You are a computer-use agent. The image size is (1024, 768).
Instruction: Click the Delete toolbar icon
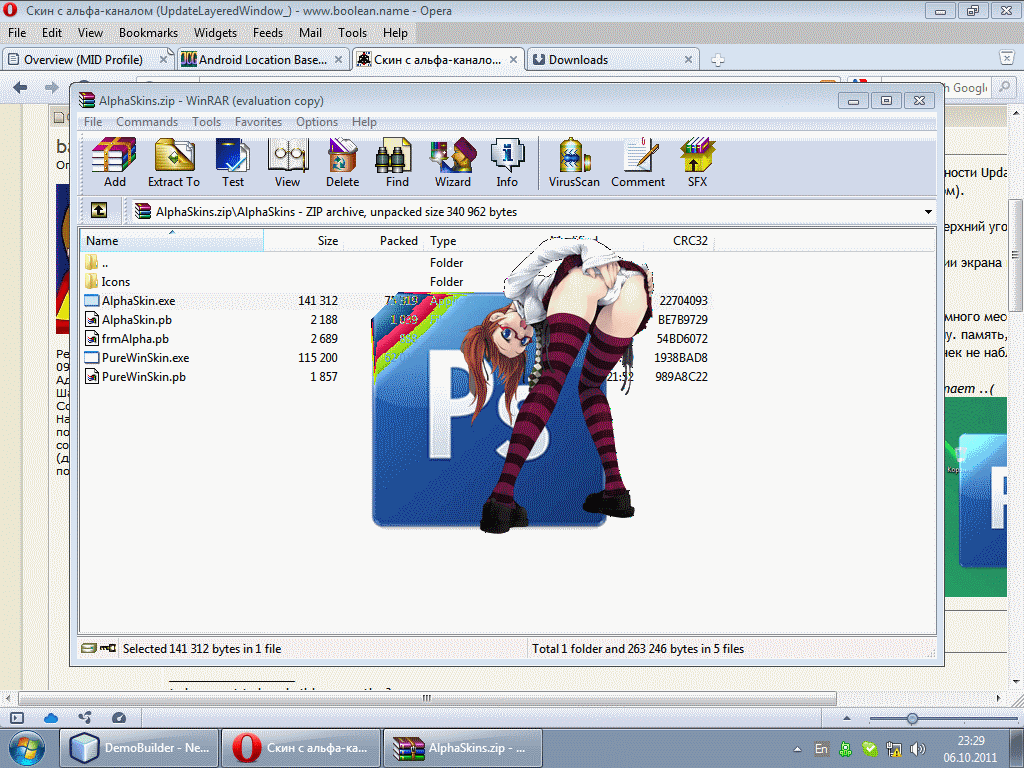tap(342, 163)
